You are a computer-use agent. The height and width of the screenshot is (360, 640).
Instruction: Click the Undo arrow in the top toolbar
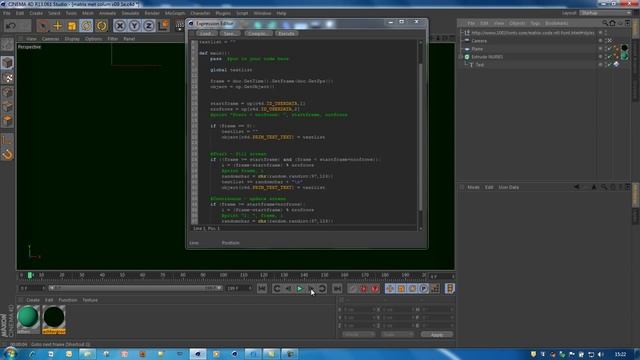[x=11, y=26]
